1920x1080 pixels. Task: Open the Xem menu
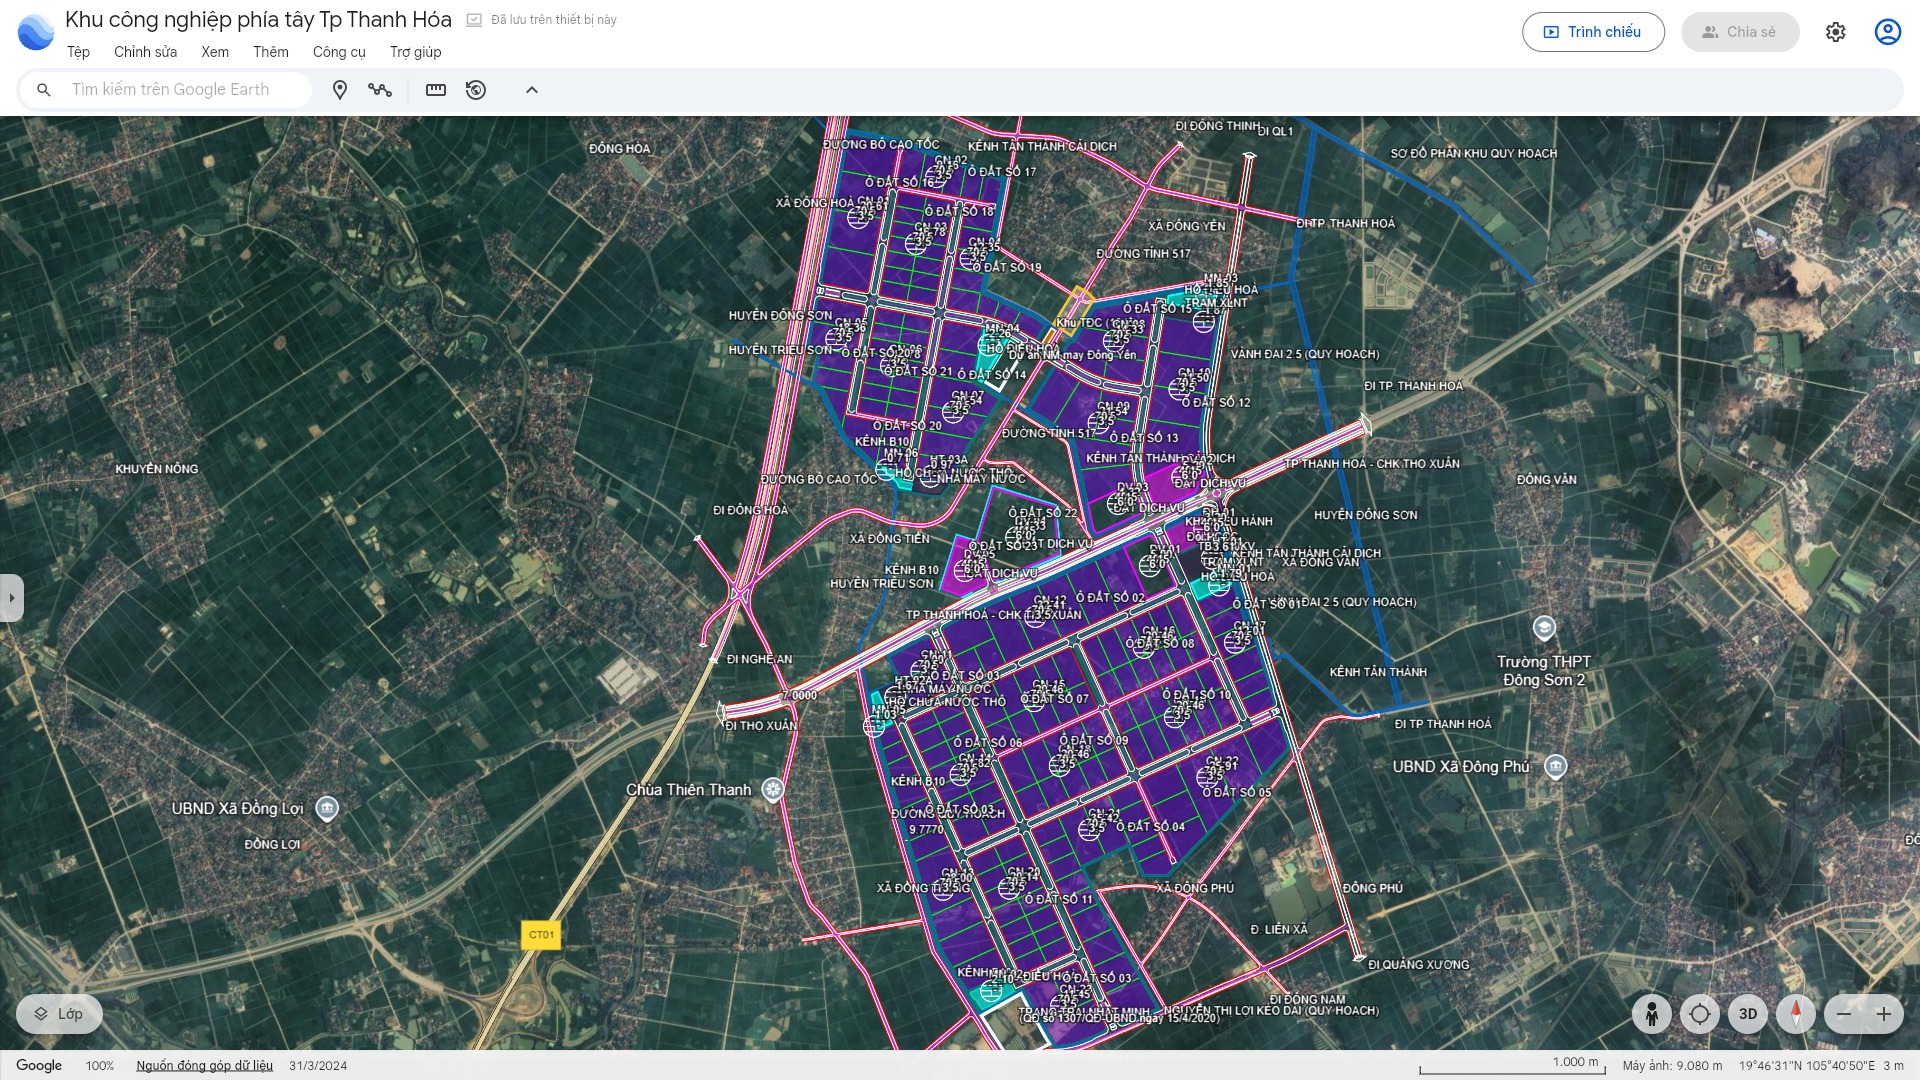coord(215,52)
